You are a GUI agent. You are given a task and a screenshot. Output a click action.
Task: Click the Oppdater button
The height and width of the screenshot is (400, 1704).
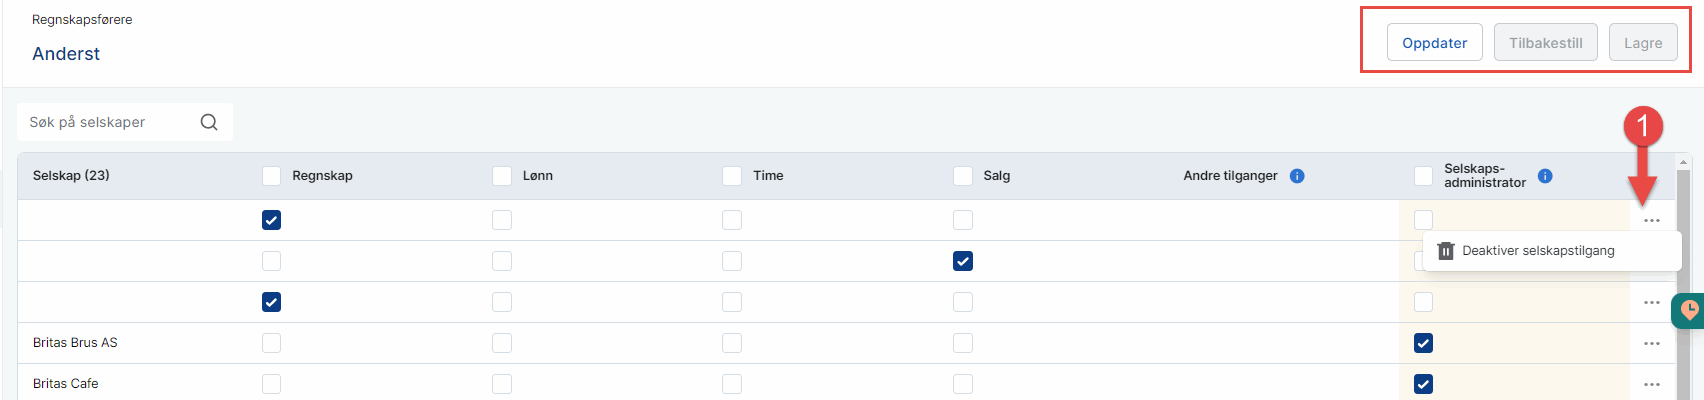tap(1434, 43)
